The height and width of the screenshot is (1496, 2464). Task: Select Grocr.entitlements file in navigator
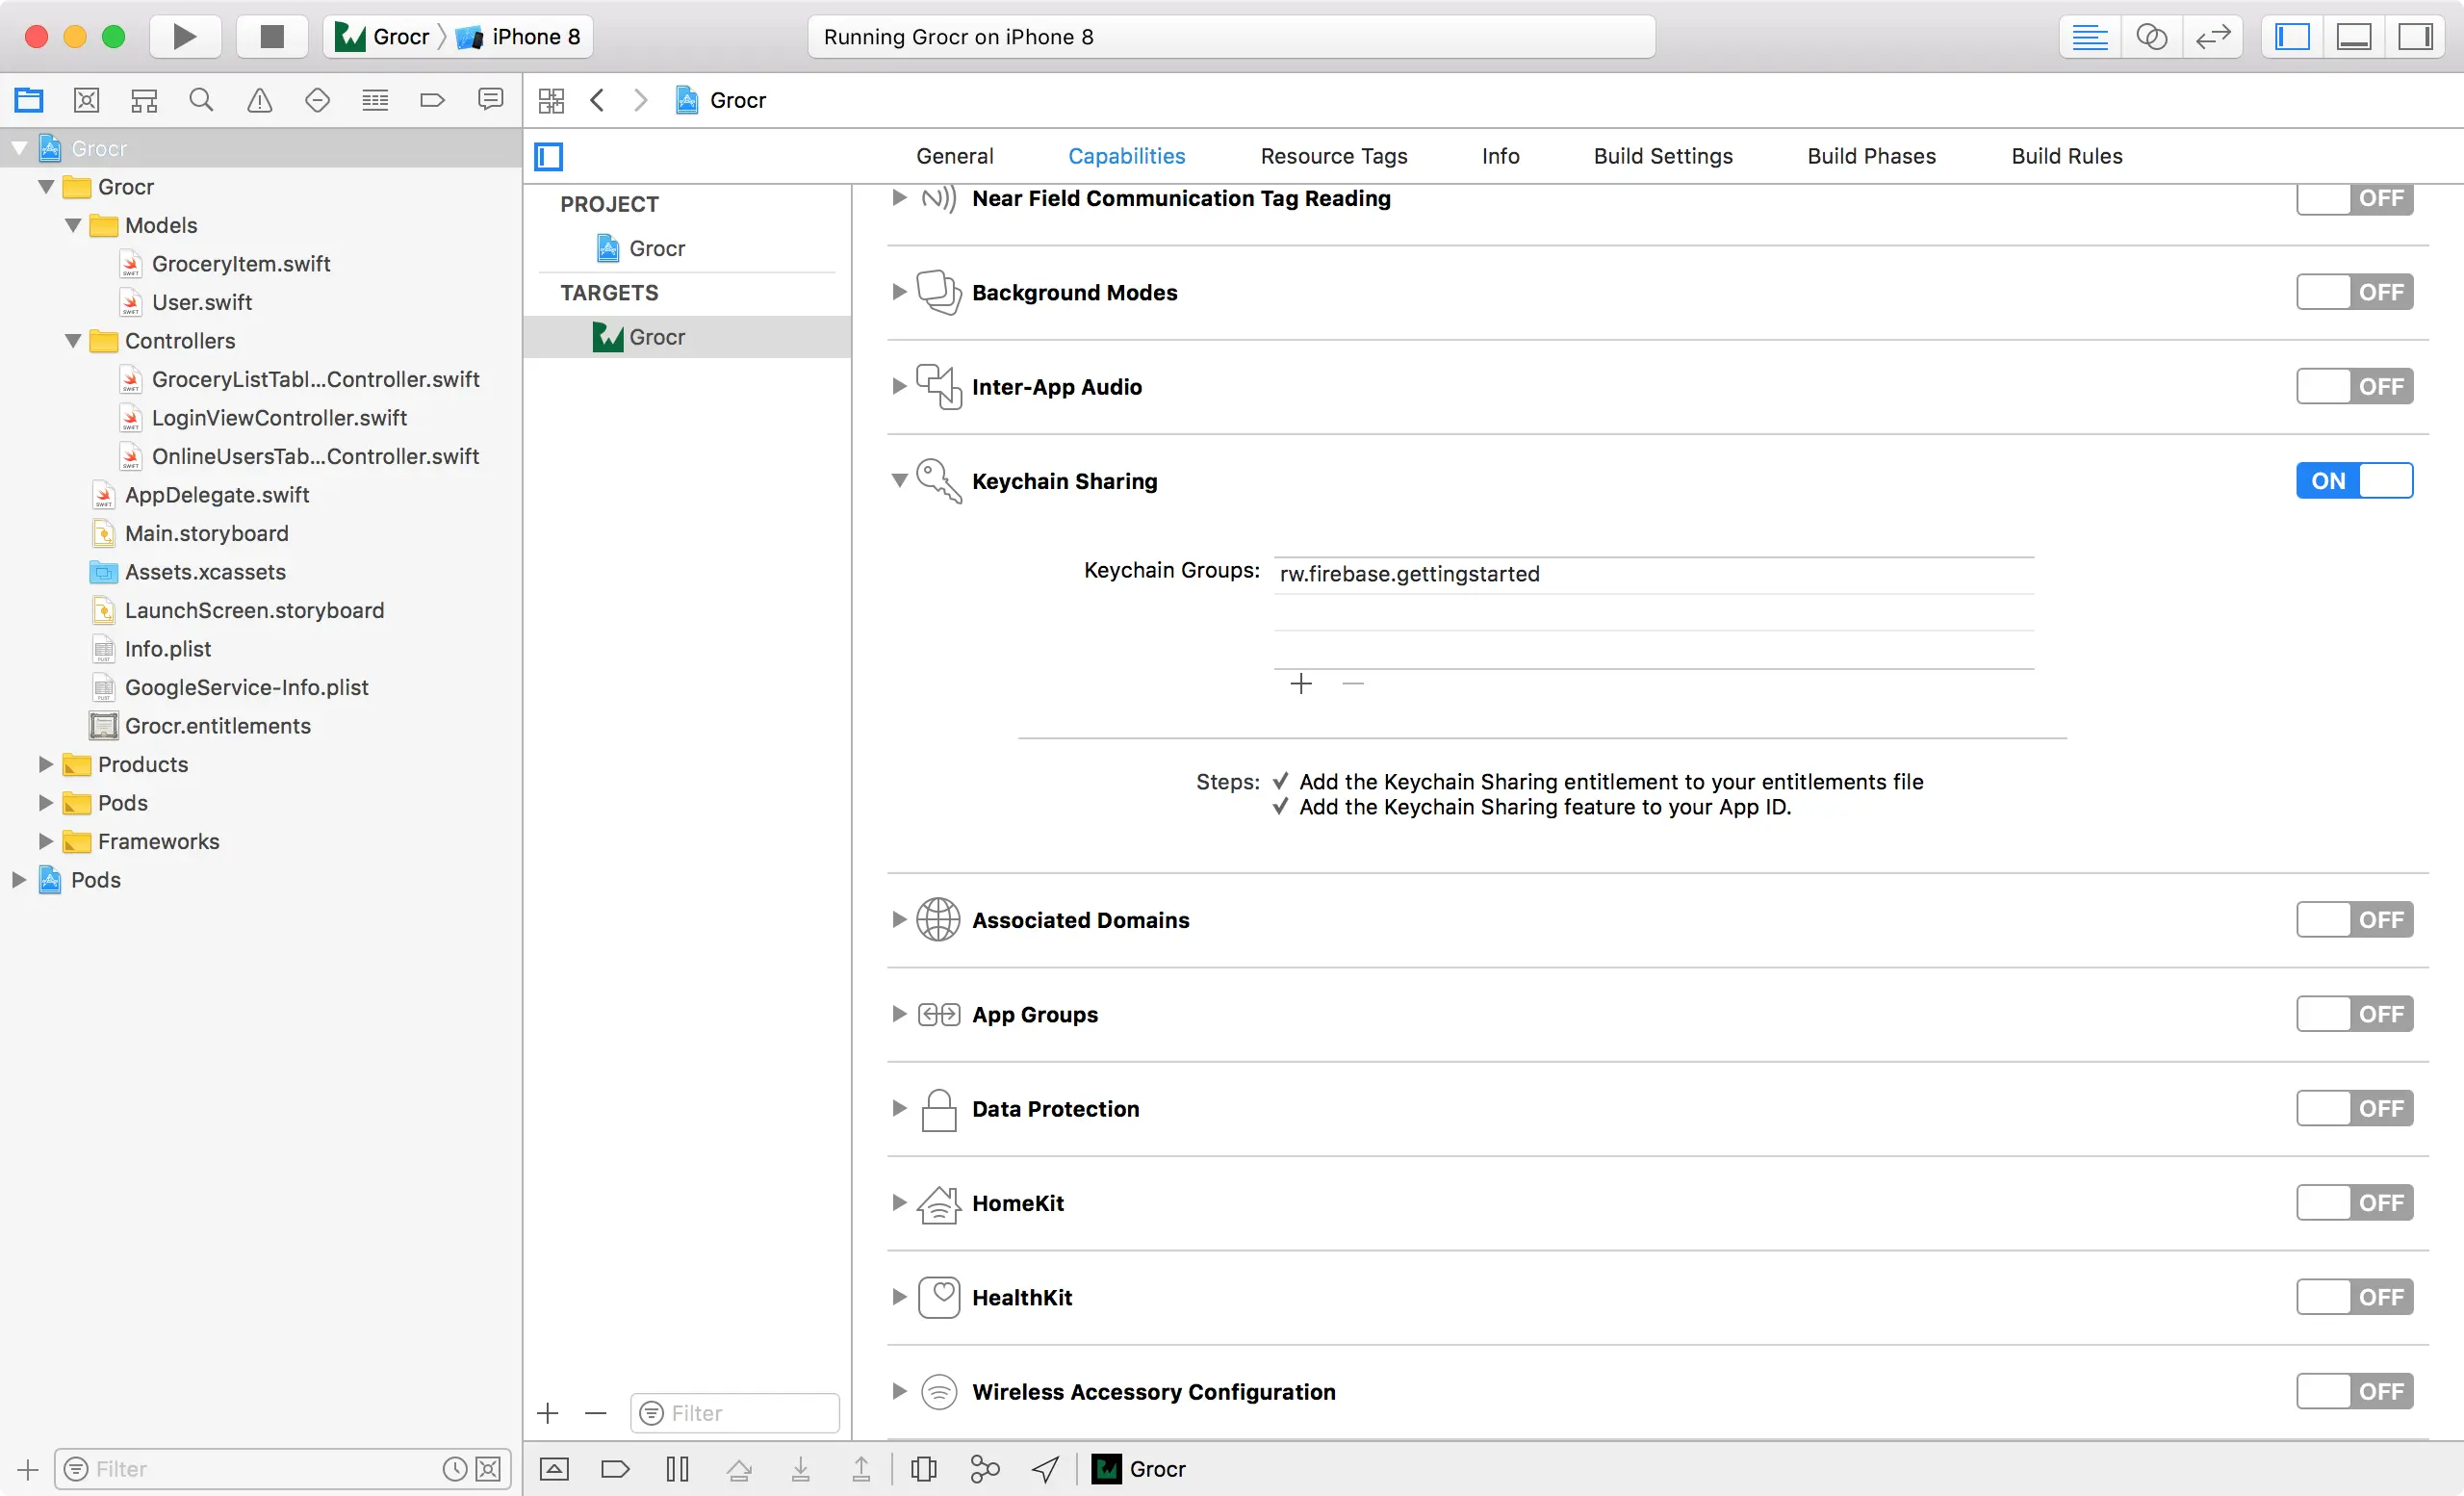tap(217, 726)
